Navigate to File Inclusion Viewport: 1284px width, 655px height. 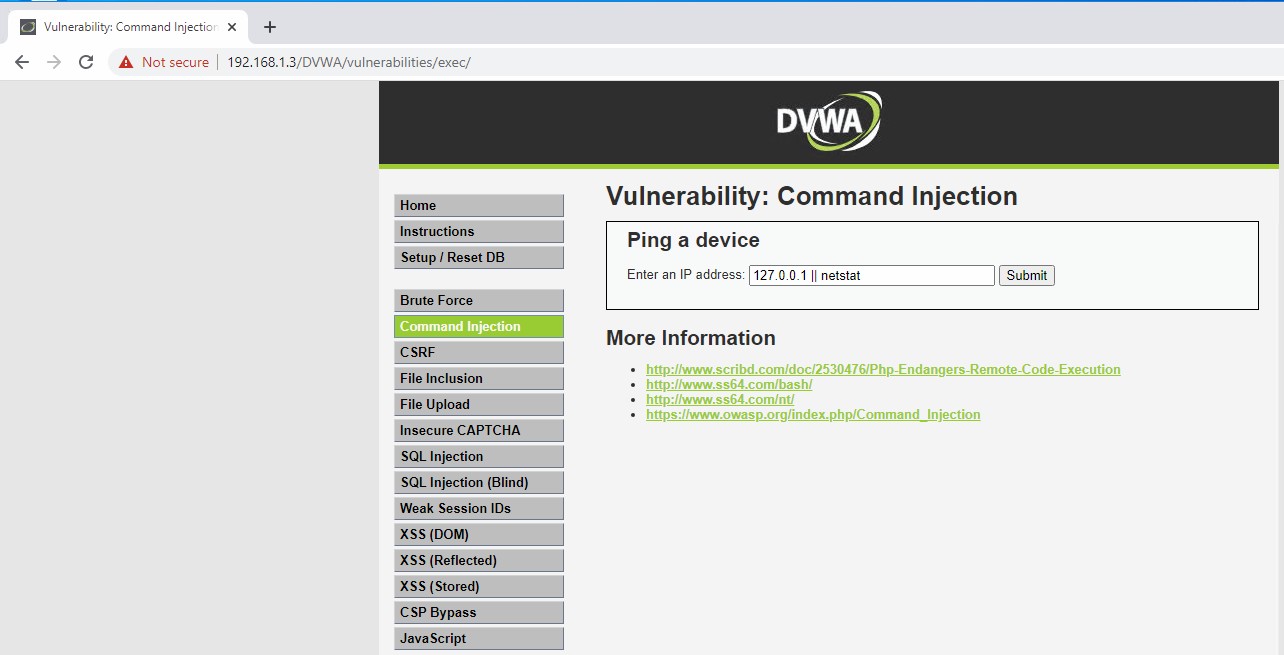479,378
